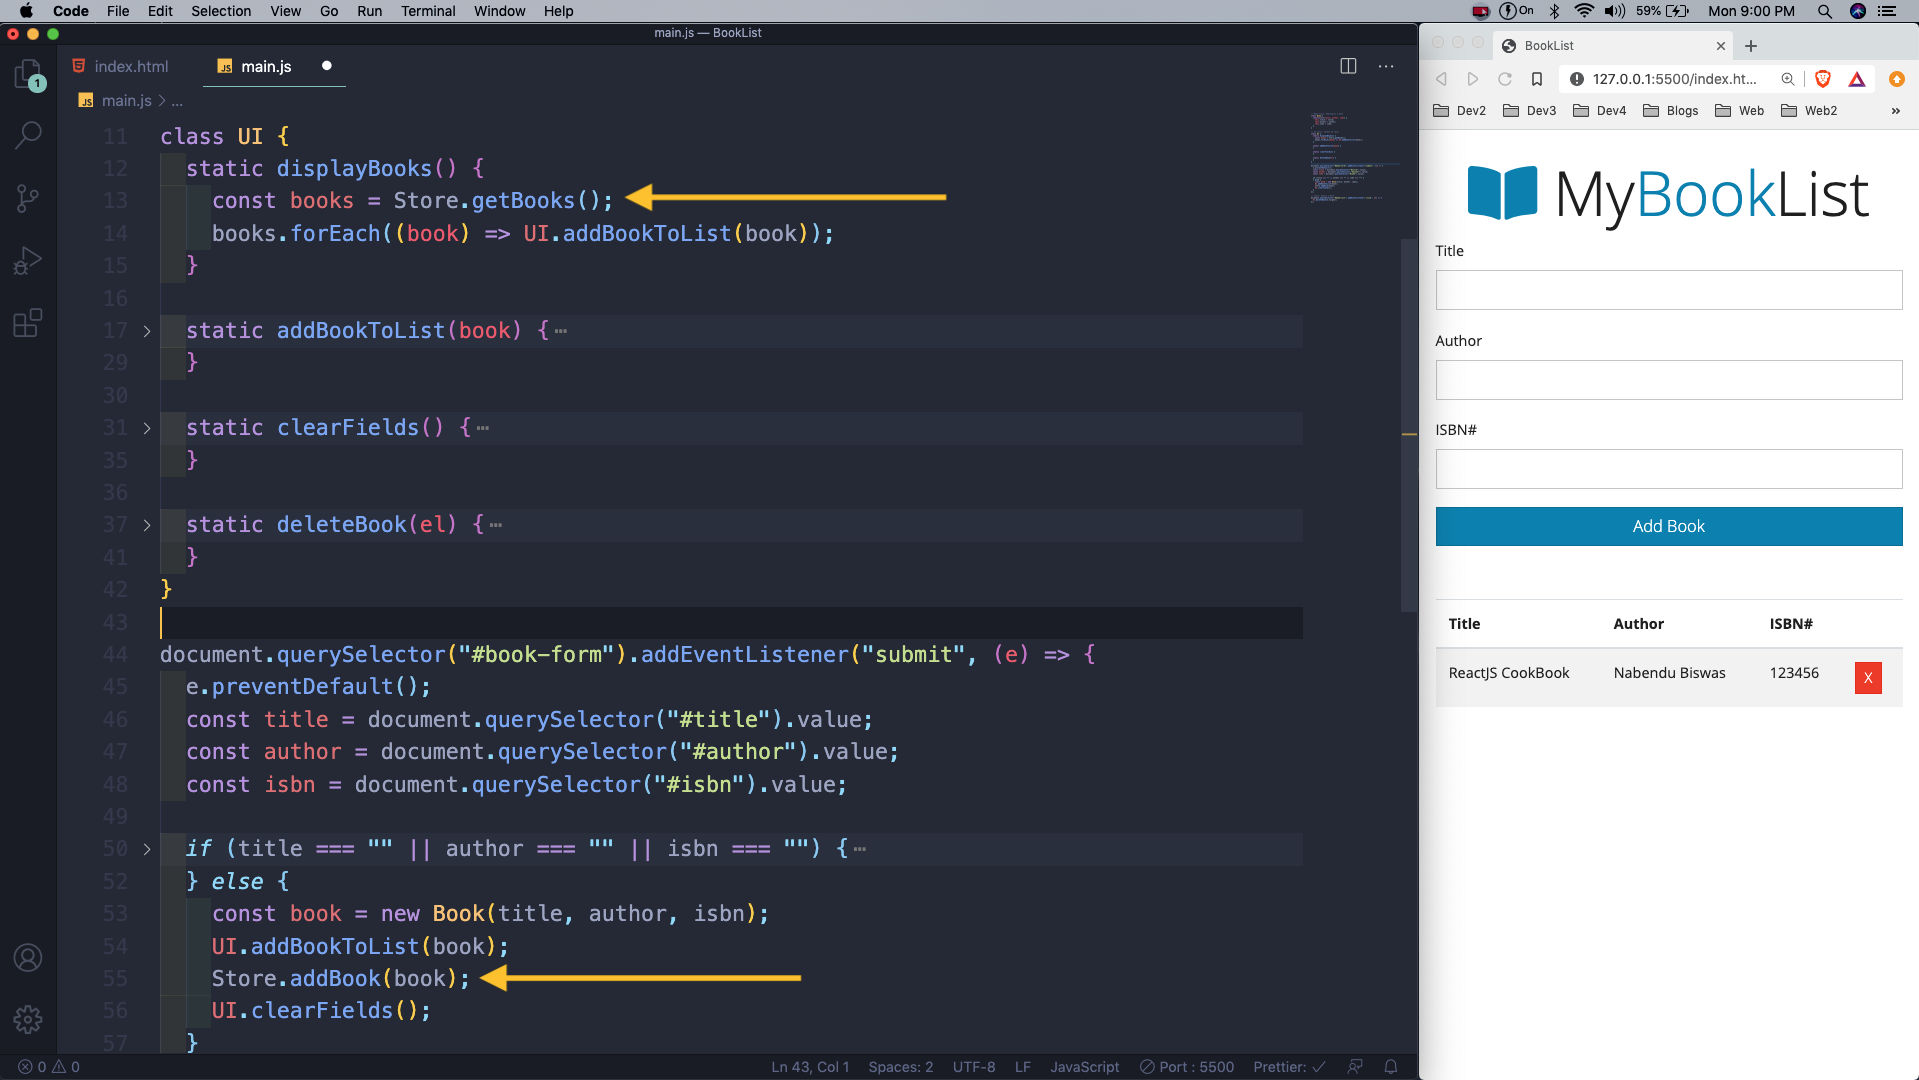1919x1080 pixels.
Task: Focus the Title input field
Action: [x=1668, y=290]
